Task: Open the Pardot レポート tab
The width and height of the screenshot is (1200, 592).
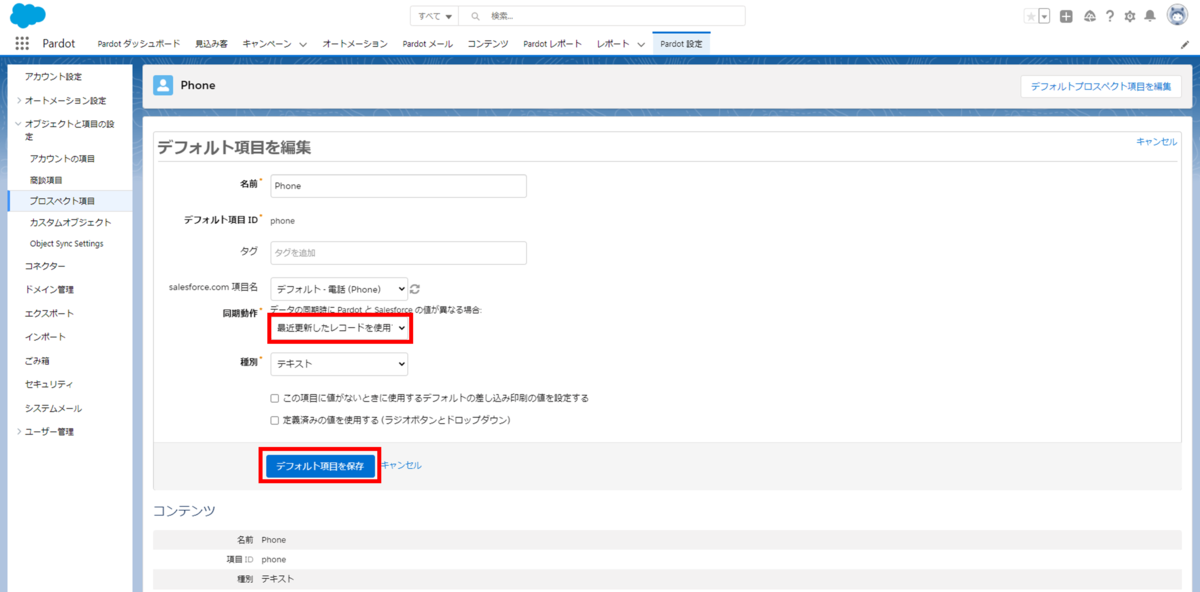Action: click(x=553, y=44)
